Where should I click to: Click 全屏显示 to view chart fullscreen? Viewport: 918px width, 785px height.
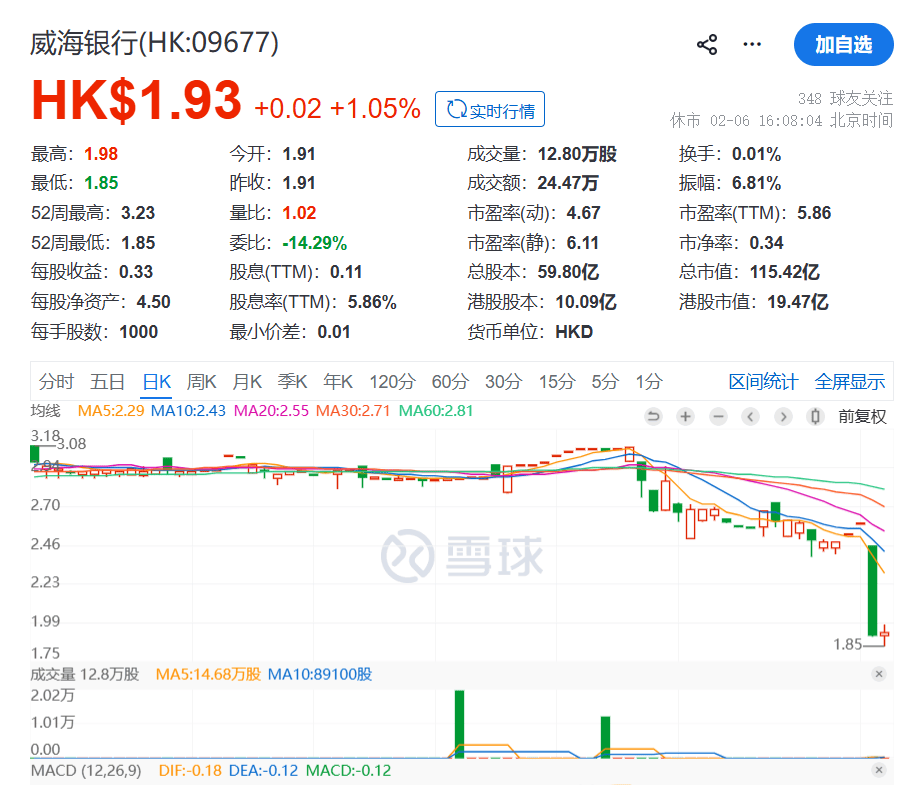850,381
